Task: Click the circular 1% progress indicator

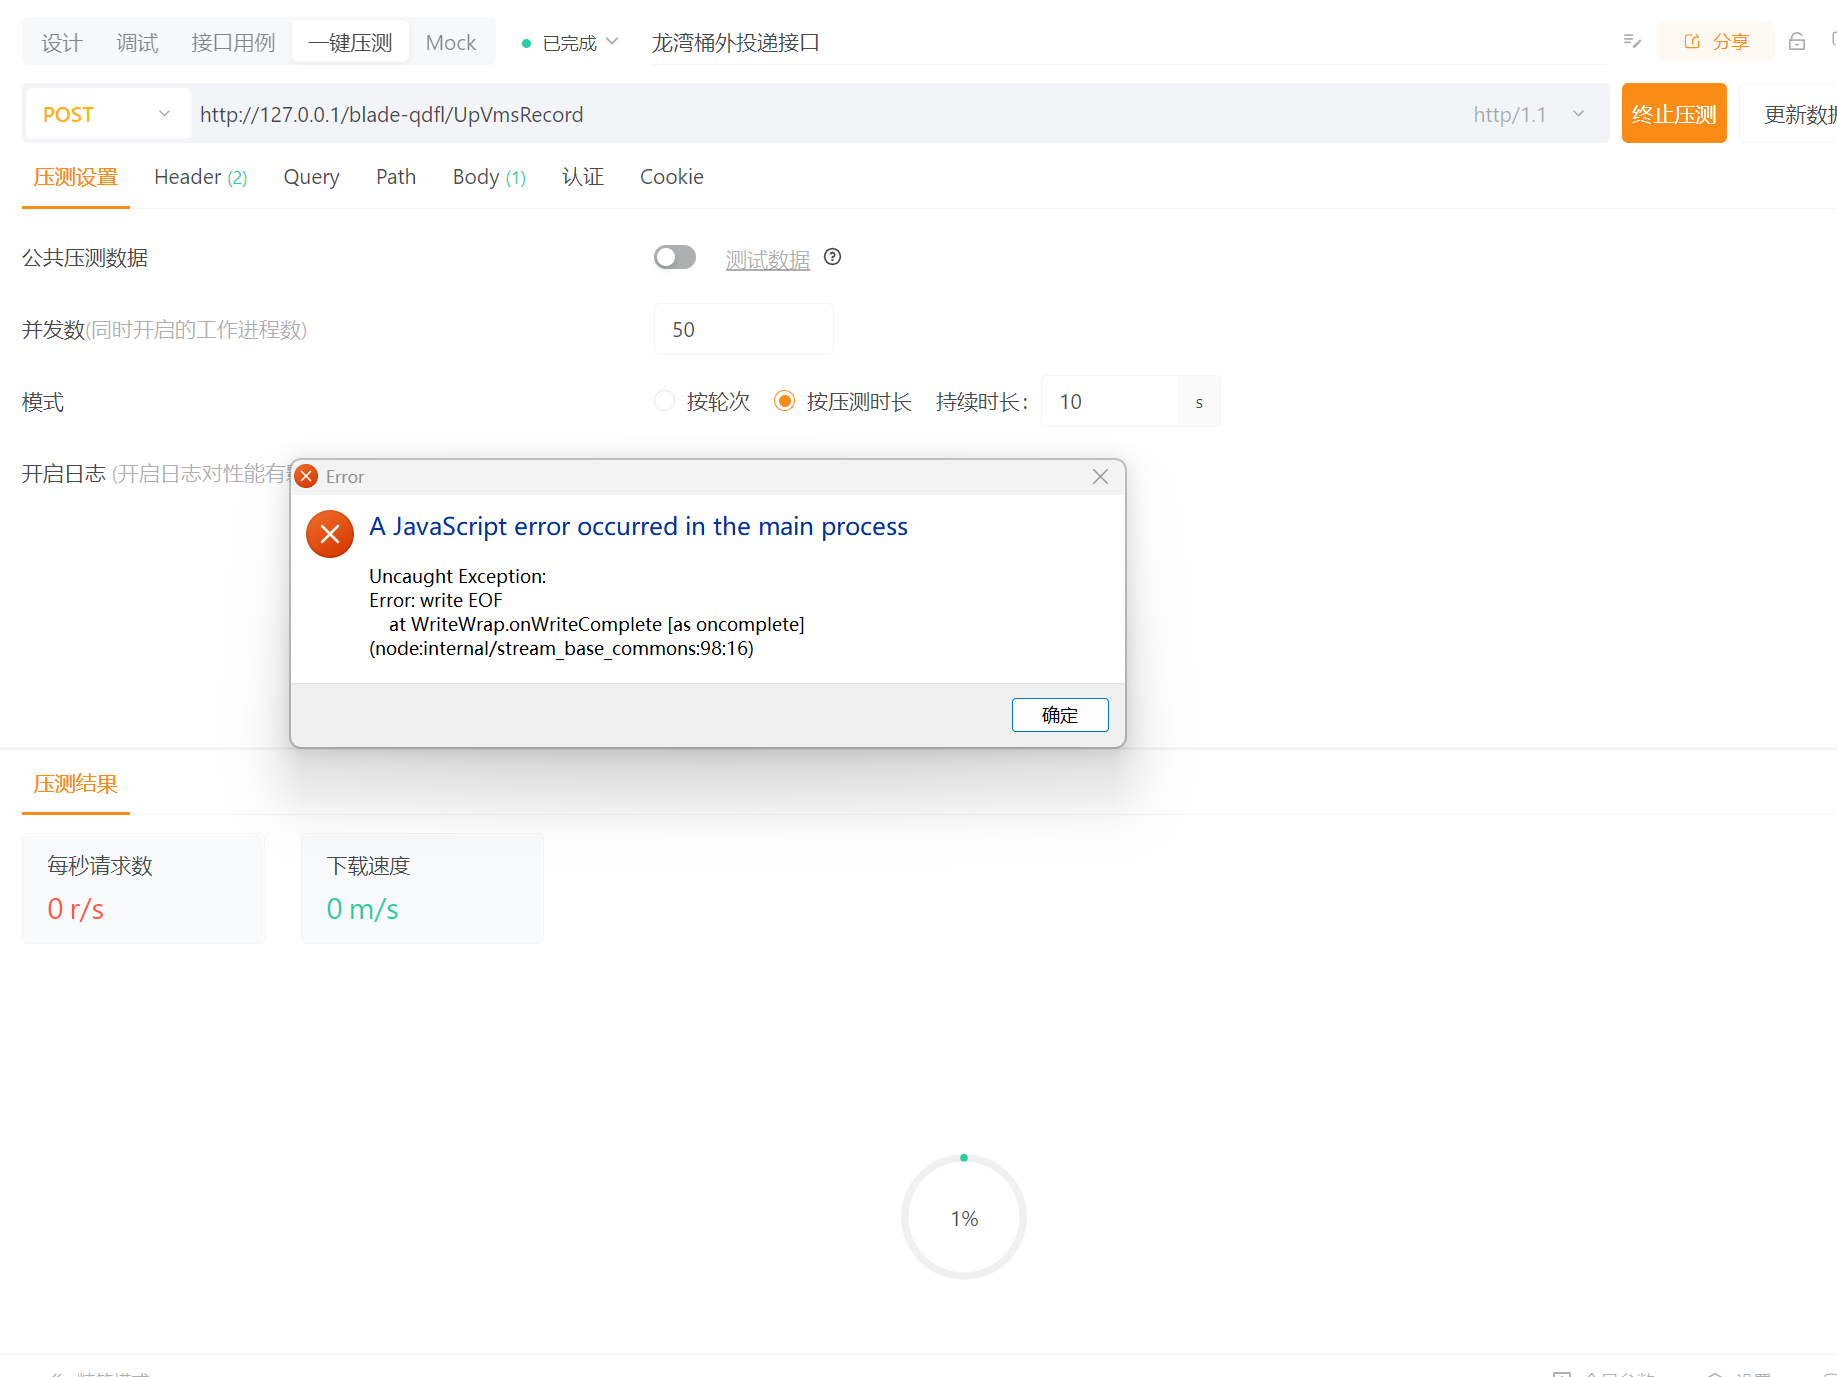Action: [964, 1217]
